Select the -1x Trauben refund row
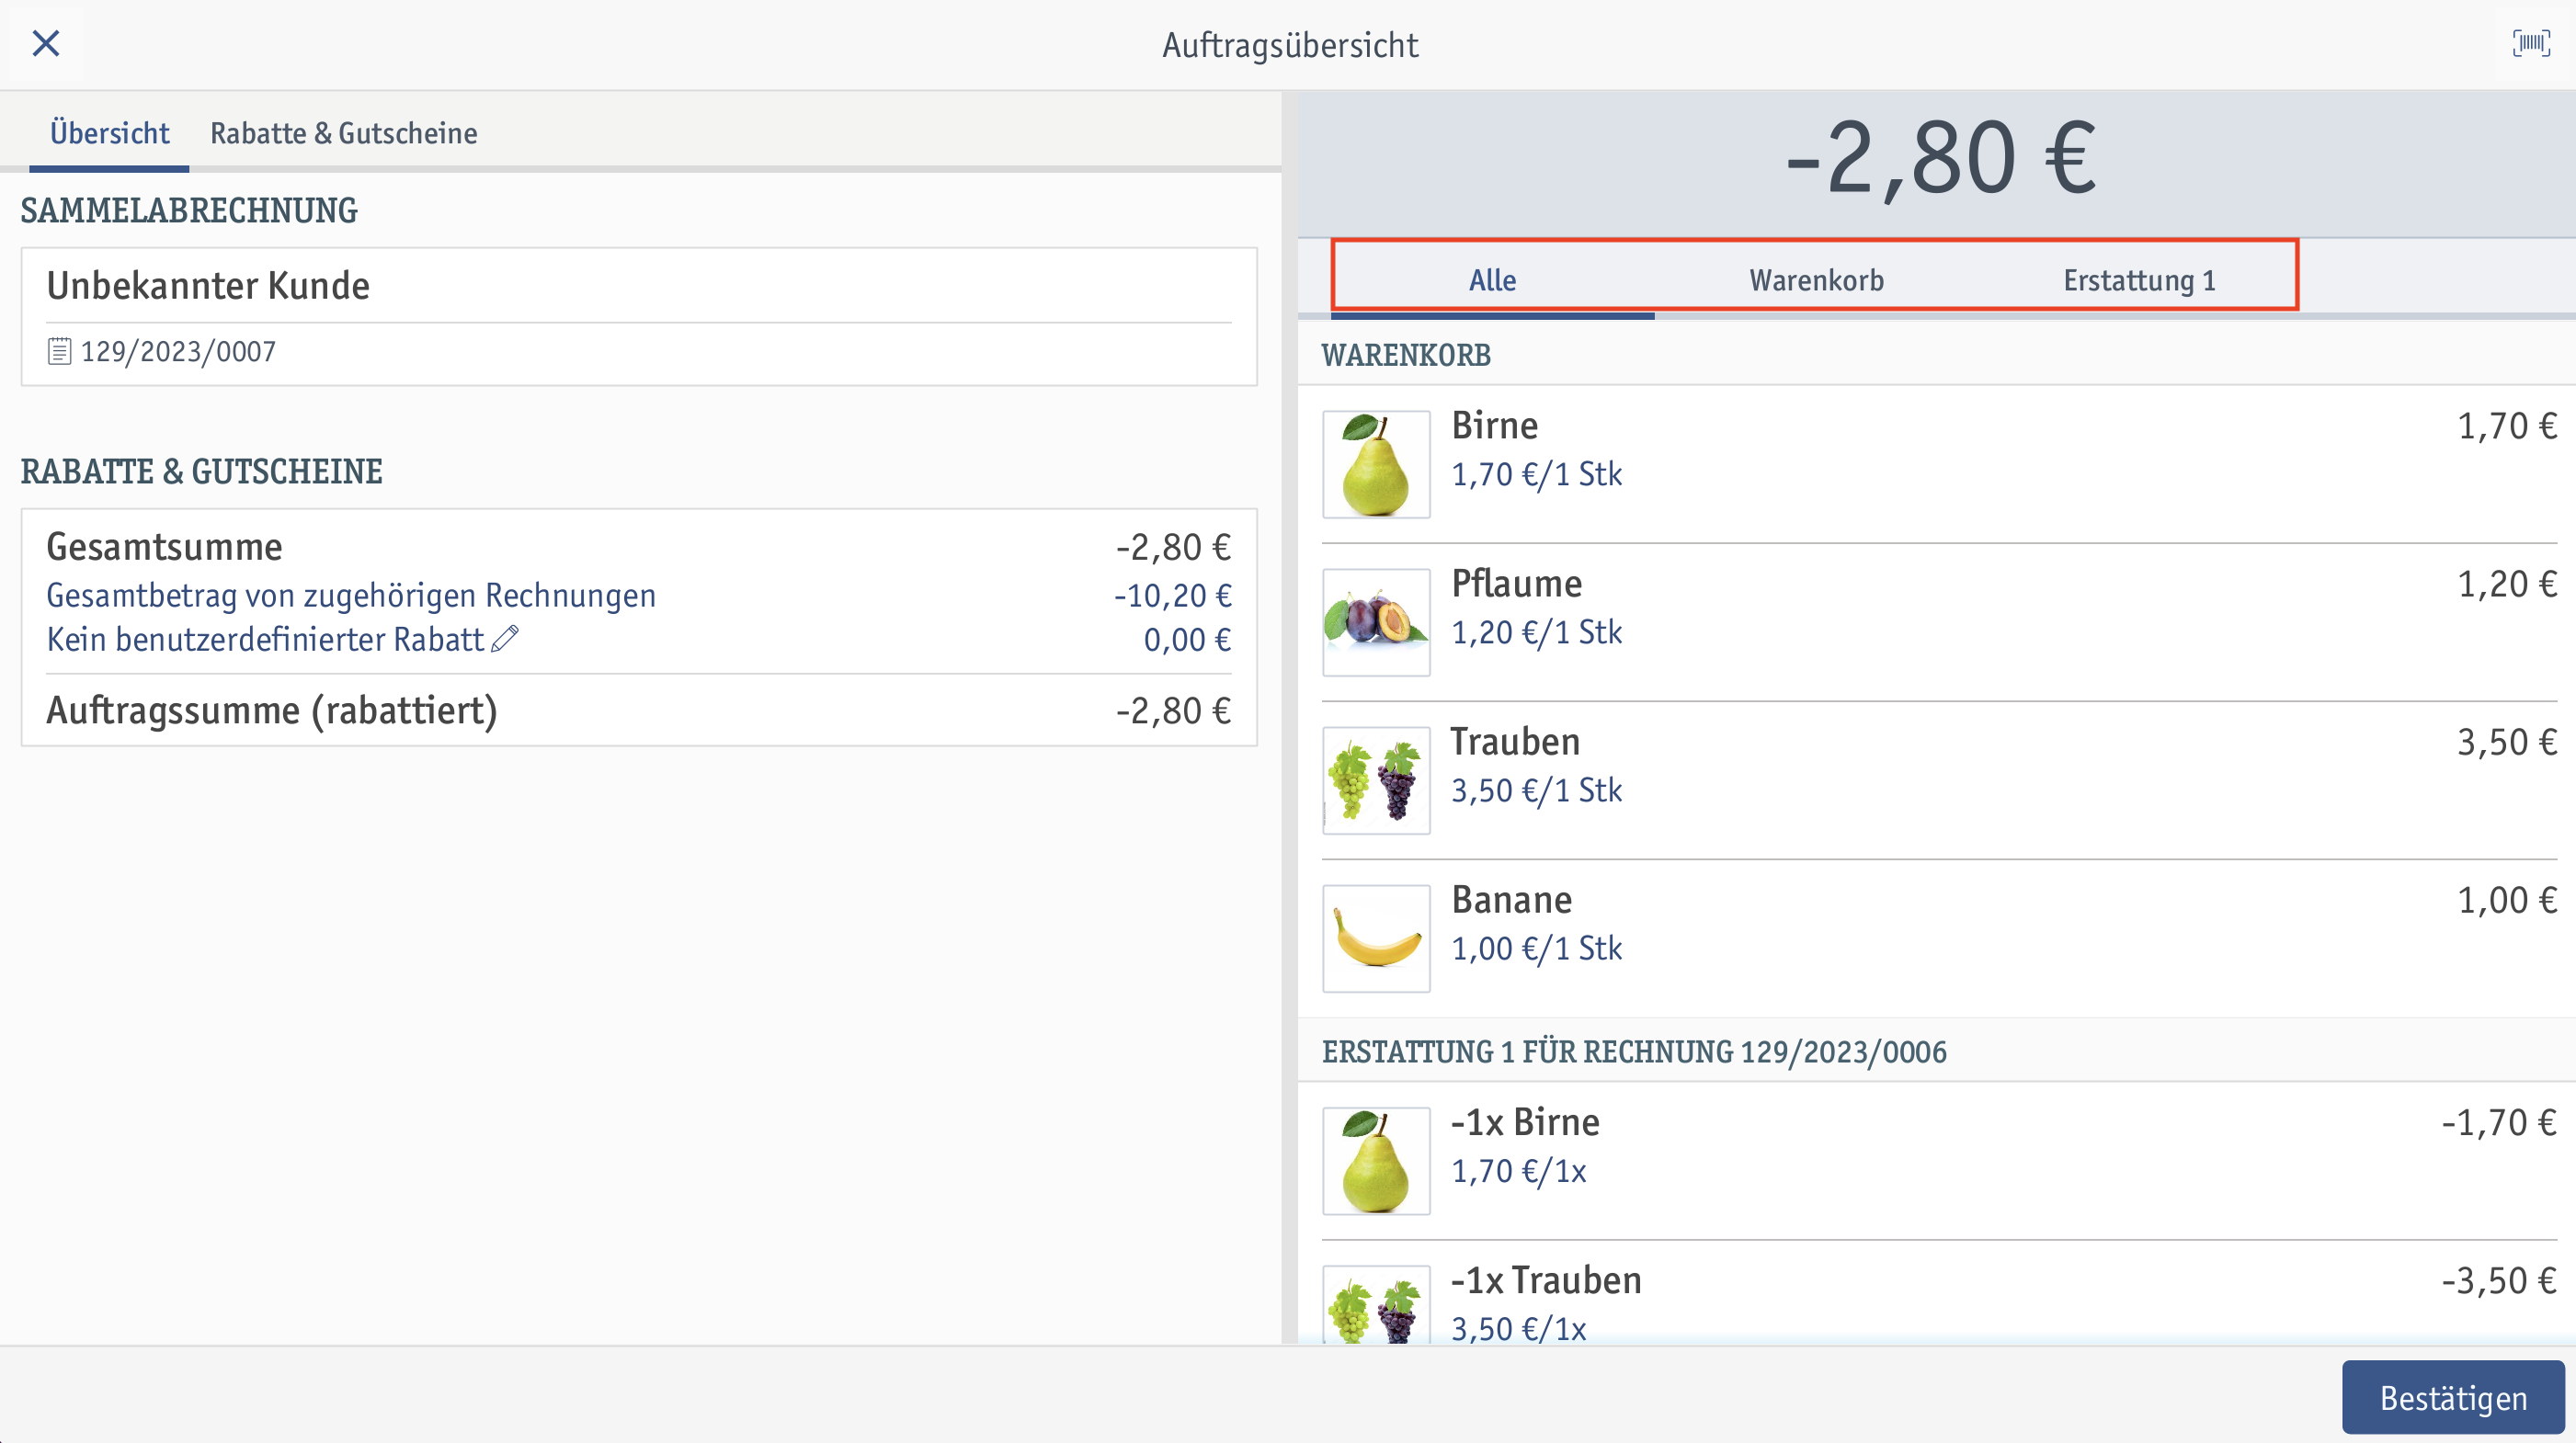 pyautogui.click(x=1939, y=1294)
